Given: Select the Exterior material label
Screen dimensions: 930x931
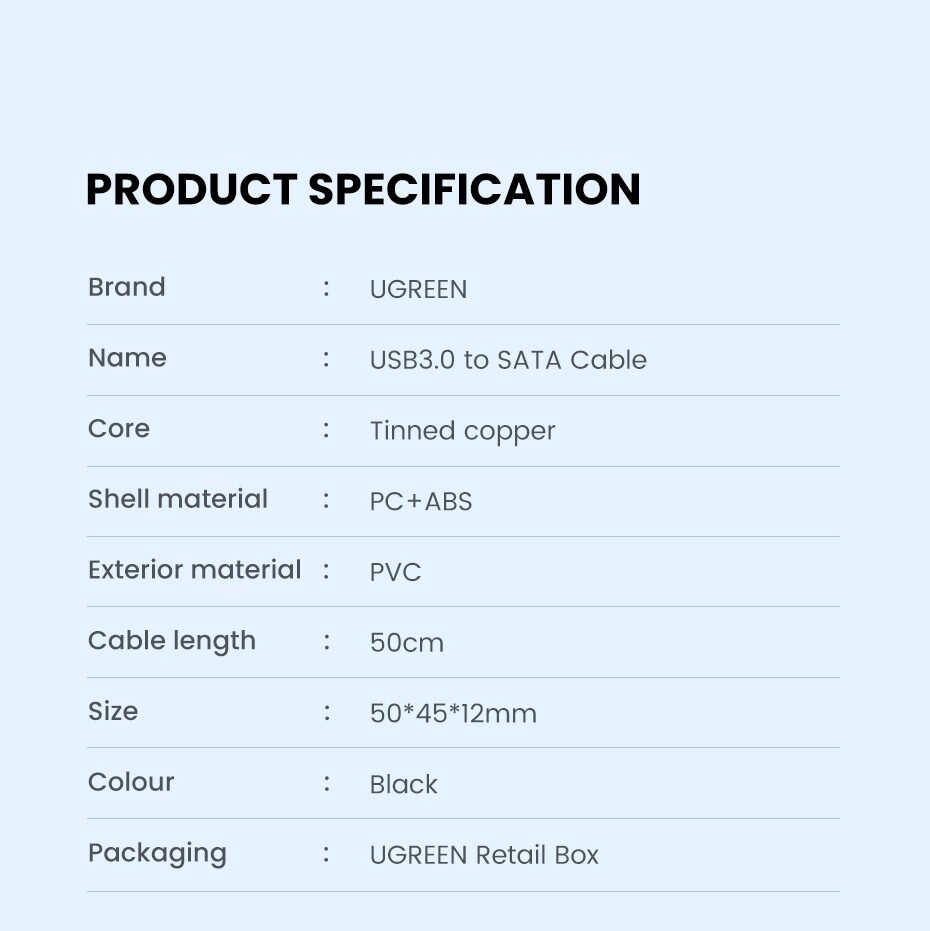Looking at the screenshot, I should (x=194, y=570).
